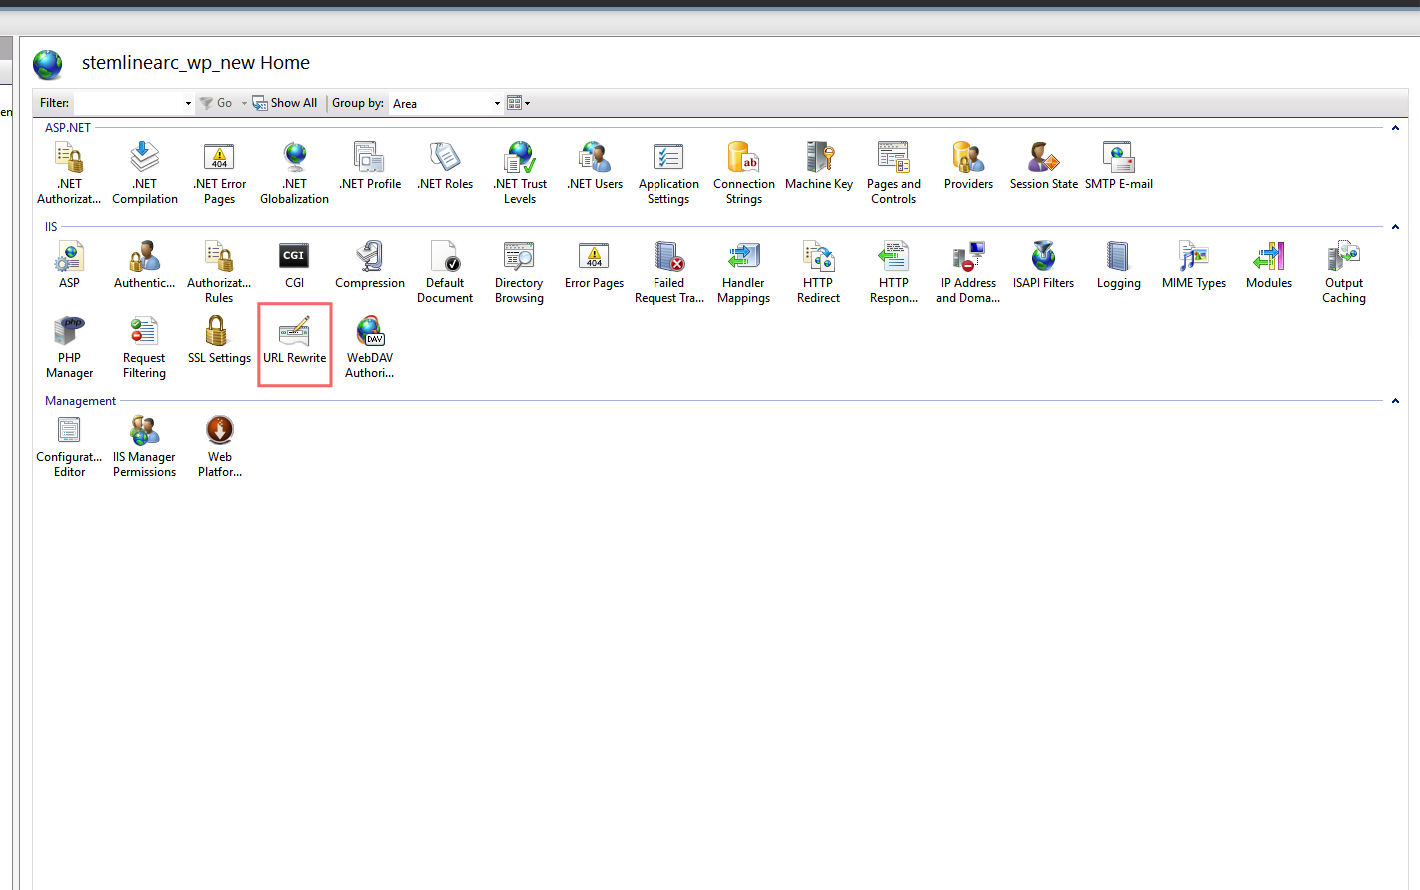Open Logging feature

click(x=1119, y=265)
